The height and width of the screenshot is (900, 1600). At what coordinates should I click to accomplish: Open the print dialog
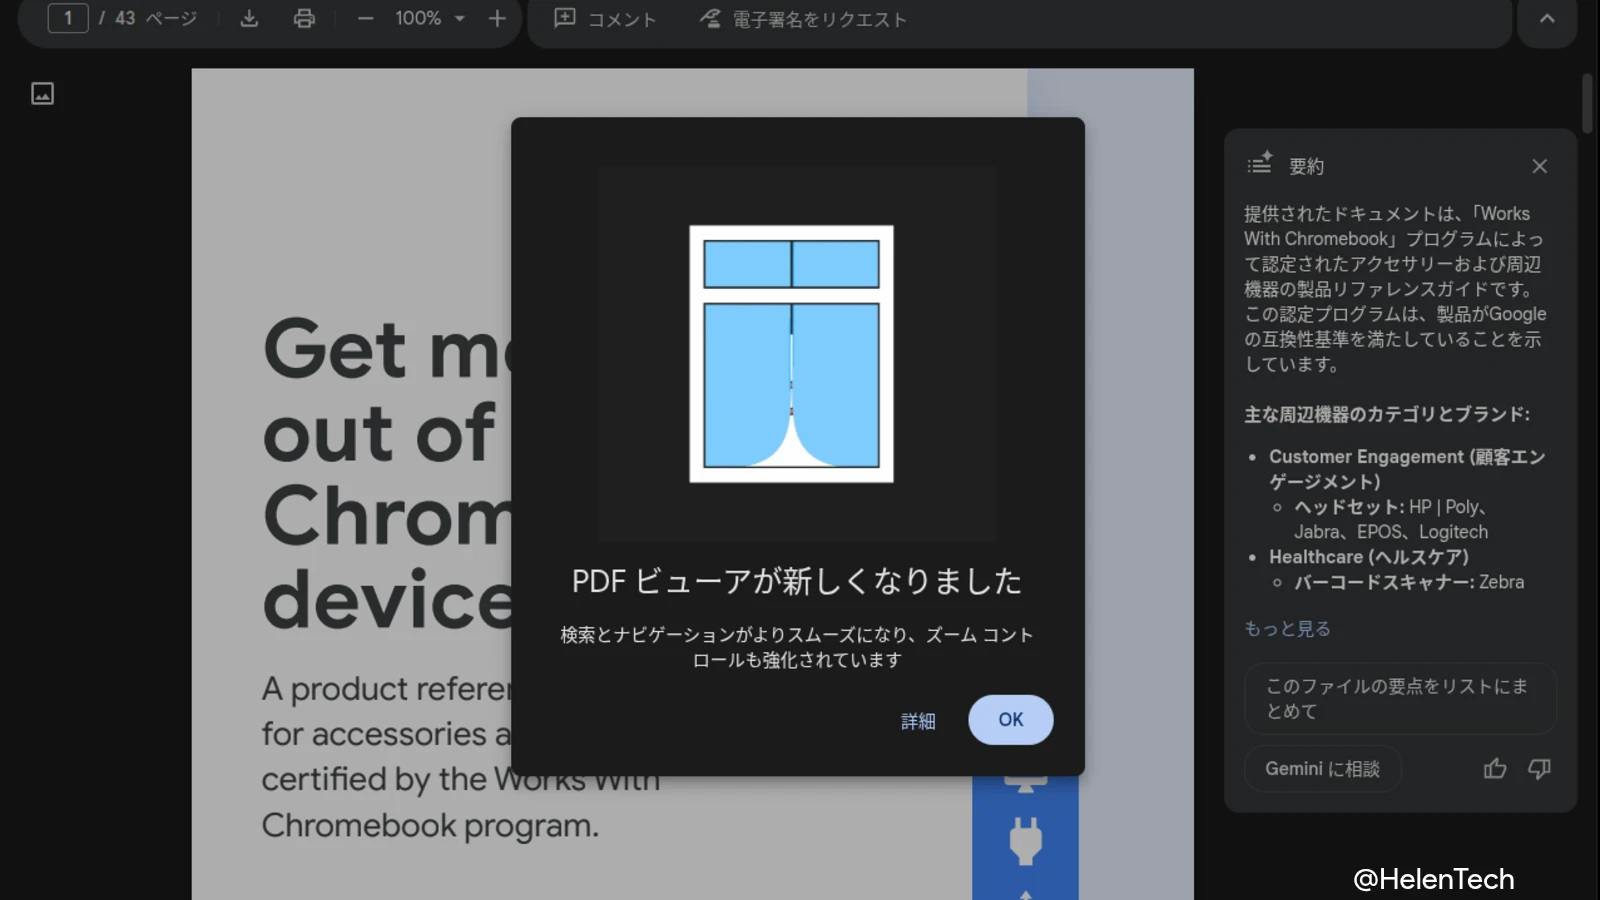tap(304, 18)
